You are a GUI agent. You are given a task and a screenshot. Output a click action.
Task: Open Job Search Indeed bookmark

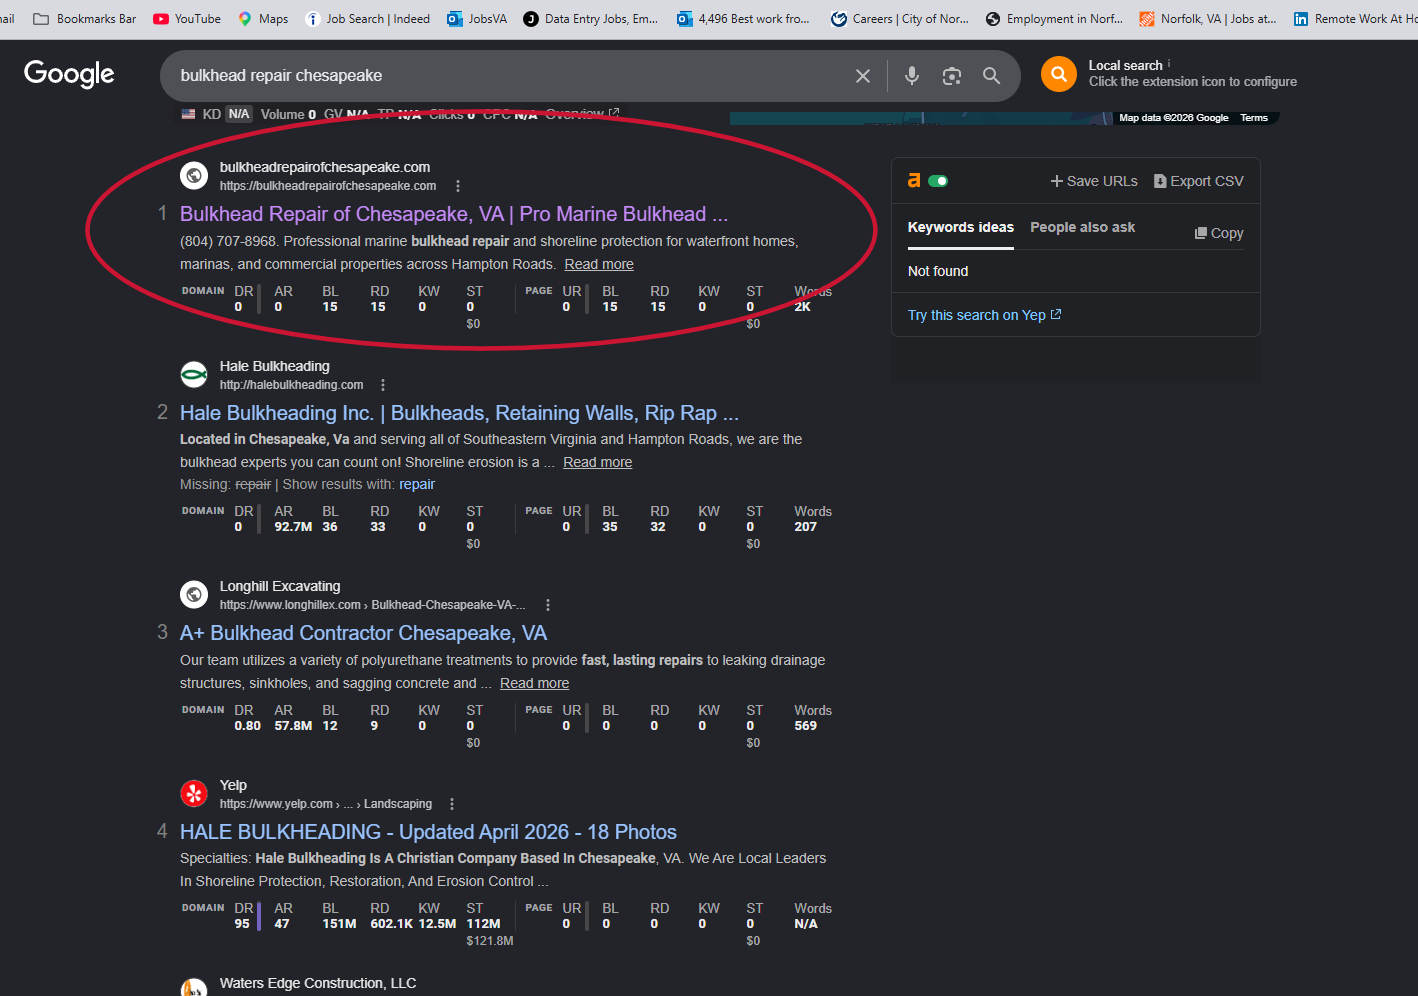pos(367,19)
